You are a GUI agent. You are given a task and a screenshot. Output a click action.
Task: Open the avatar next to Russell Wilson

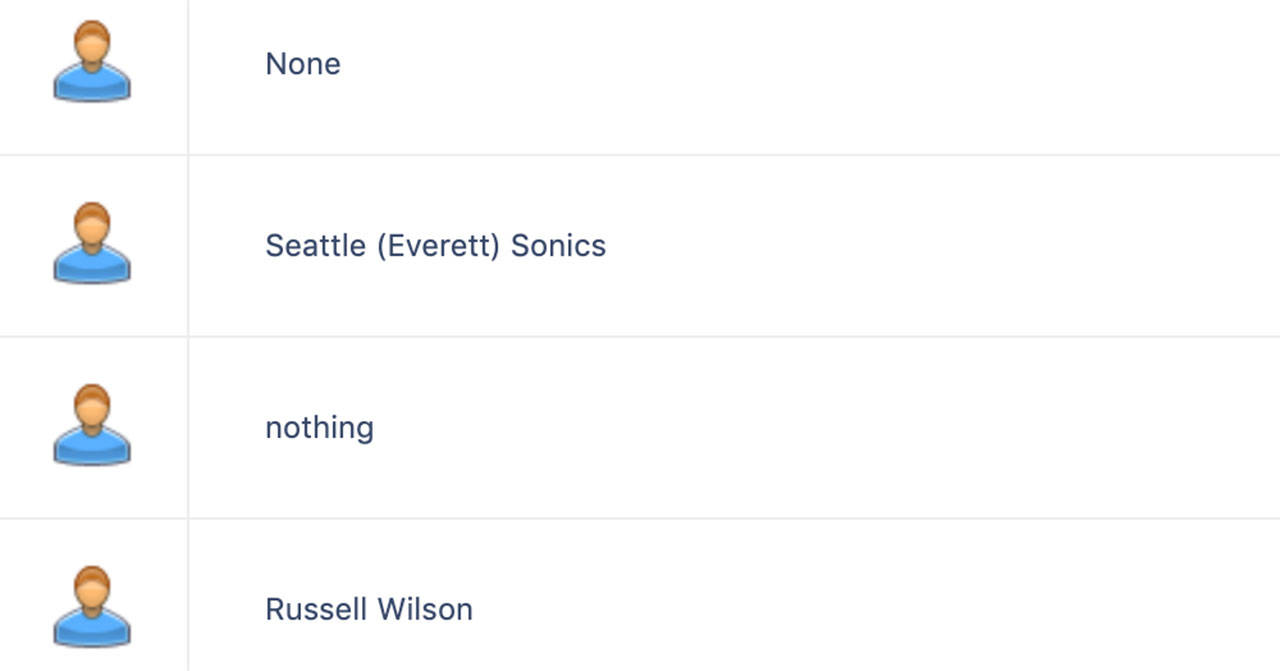tap(92, 608)
